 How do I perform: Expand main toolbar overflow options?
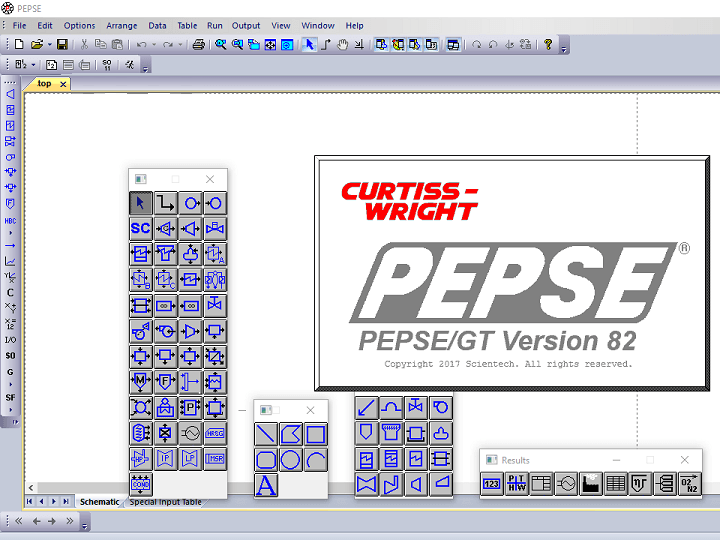pos(564,49)
